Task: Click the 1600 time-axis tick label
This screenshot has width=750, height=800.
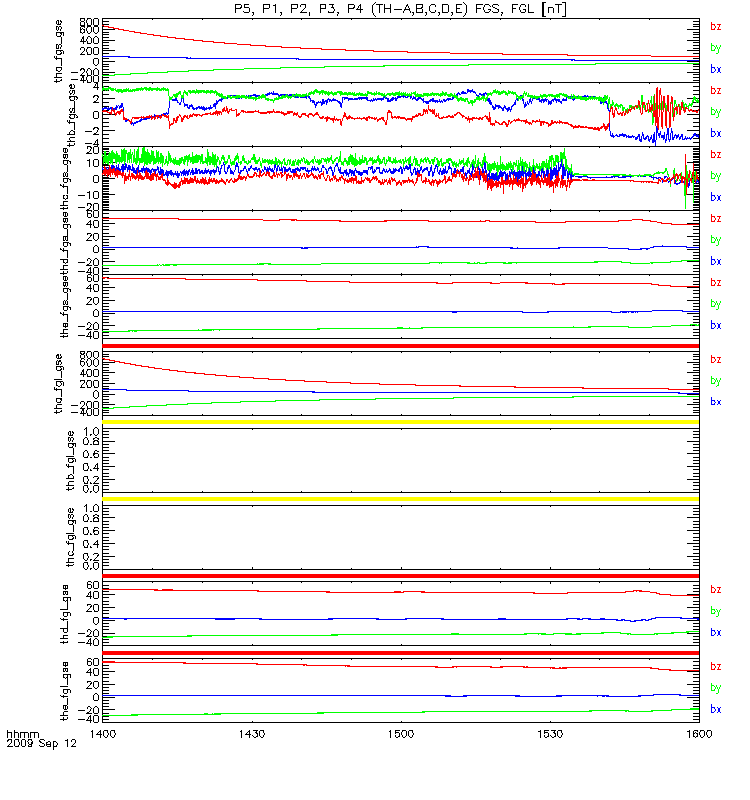Action: tap(699, 734)
